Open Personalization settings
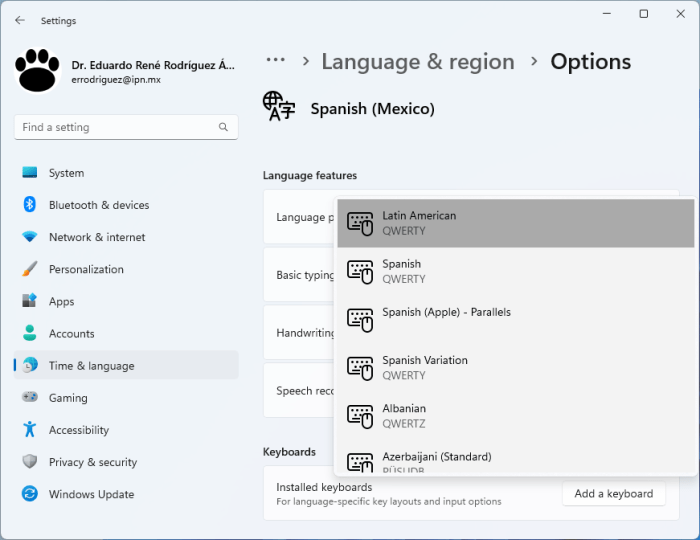 [x=86, y=269]
